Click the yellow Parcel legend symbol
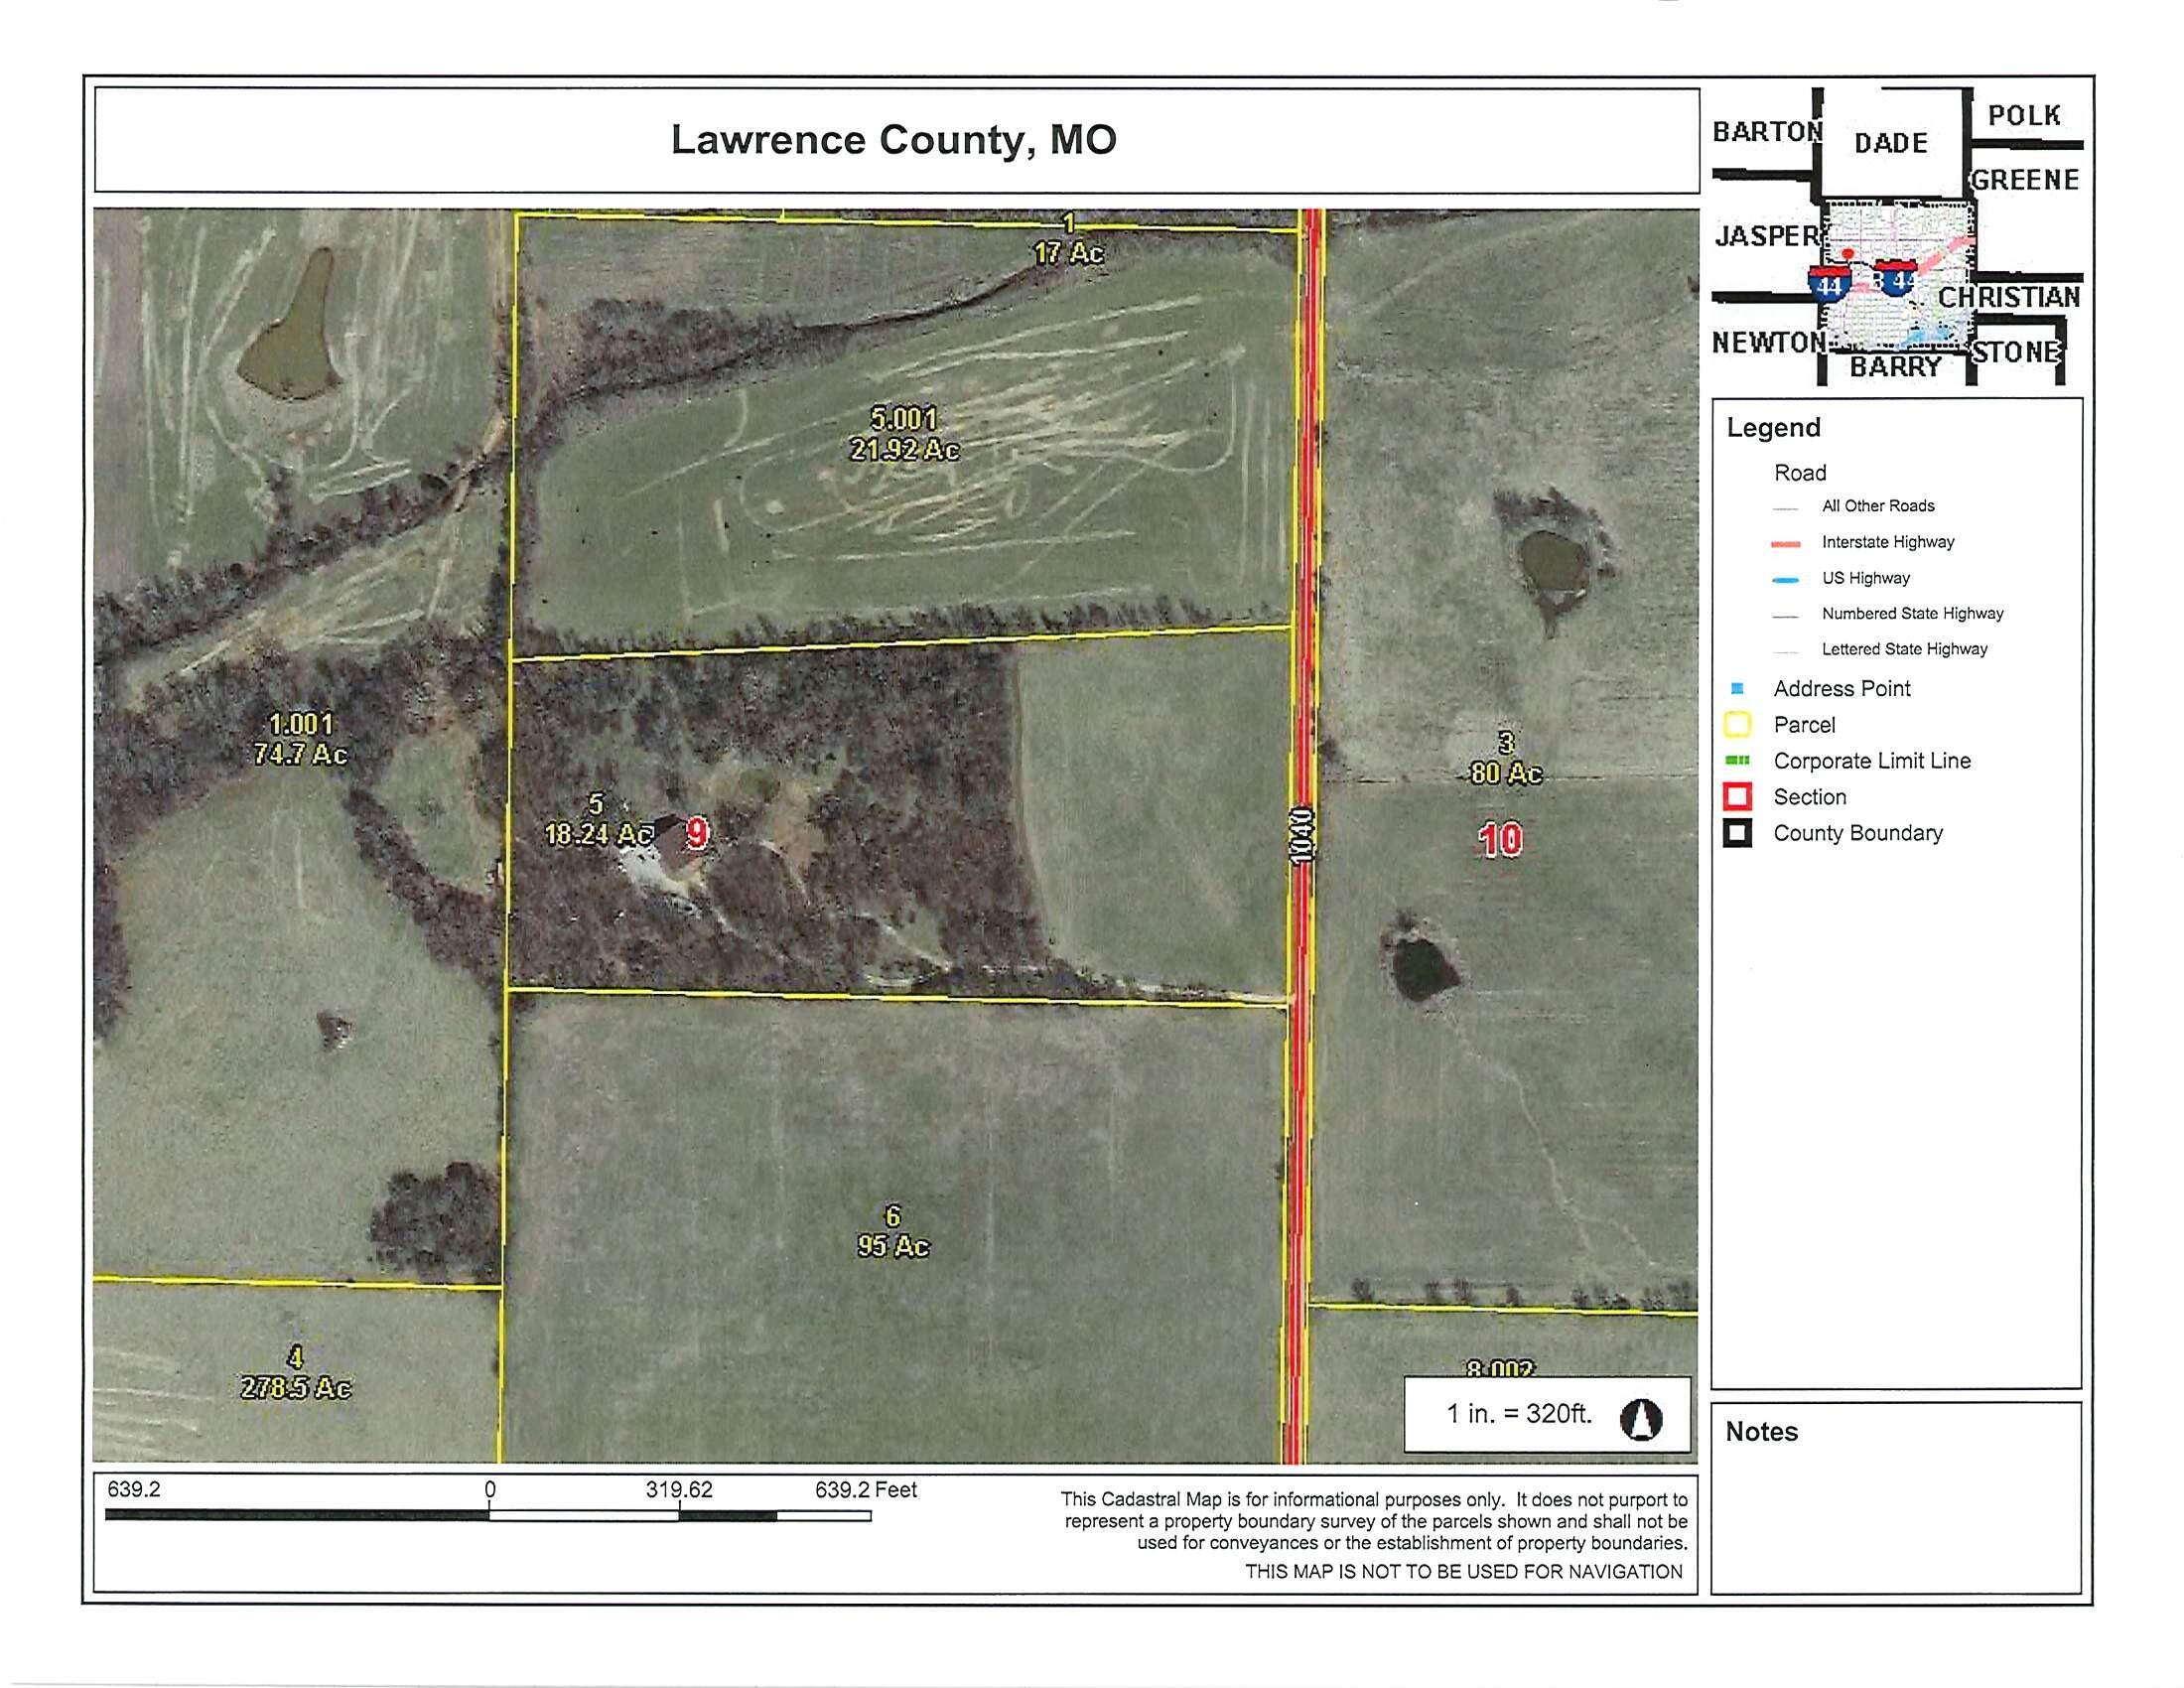The image size is (2184, 1688). click(x=1738, y=725)
